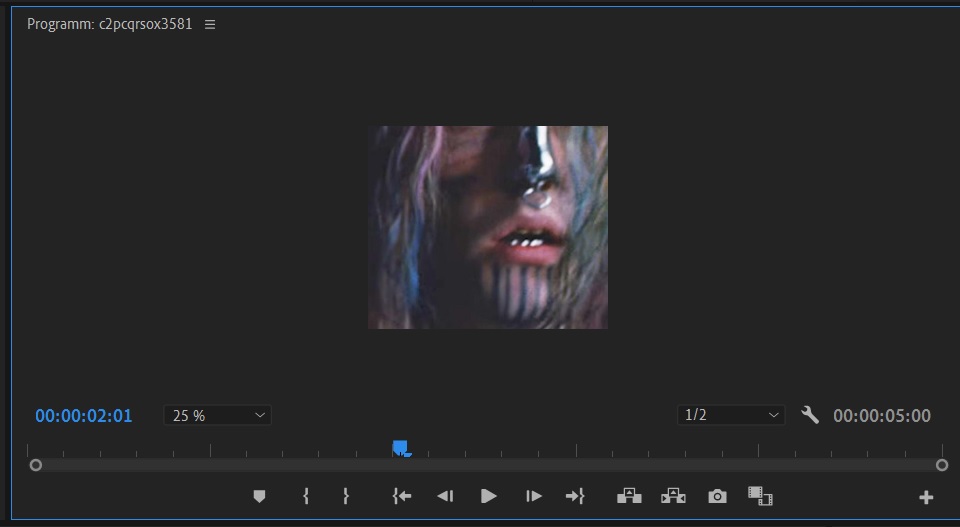Screen dimensions: 960x527
Task: Click the blue playhead on time ruler
Action: coord(400,448)
